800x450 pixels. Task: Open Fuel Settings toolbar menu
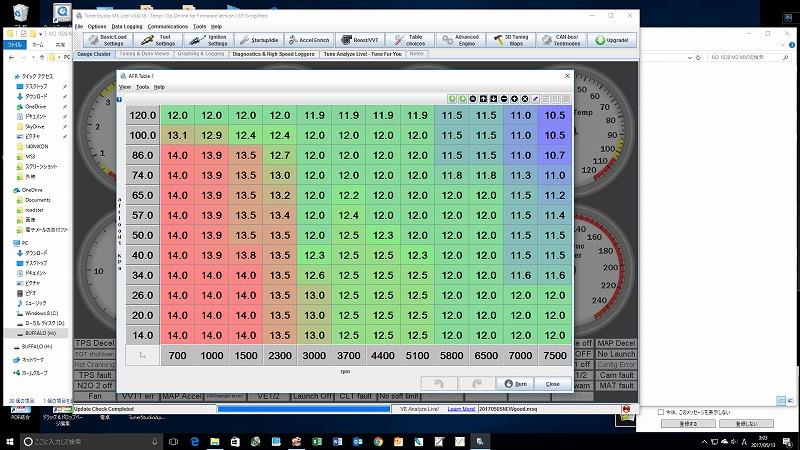point(159,40)
